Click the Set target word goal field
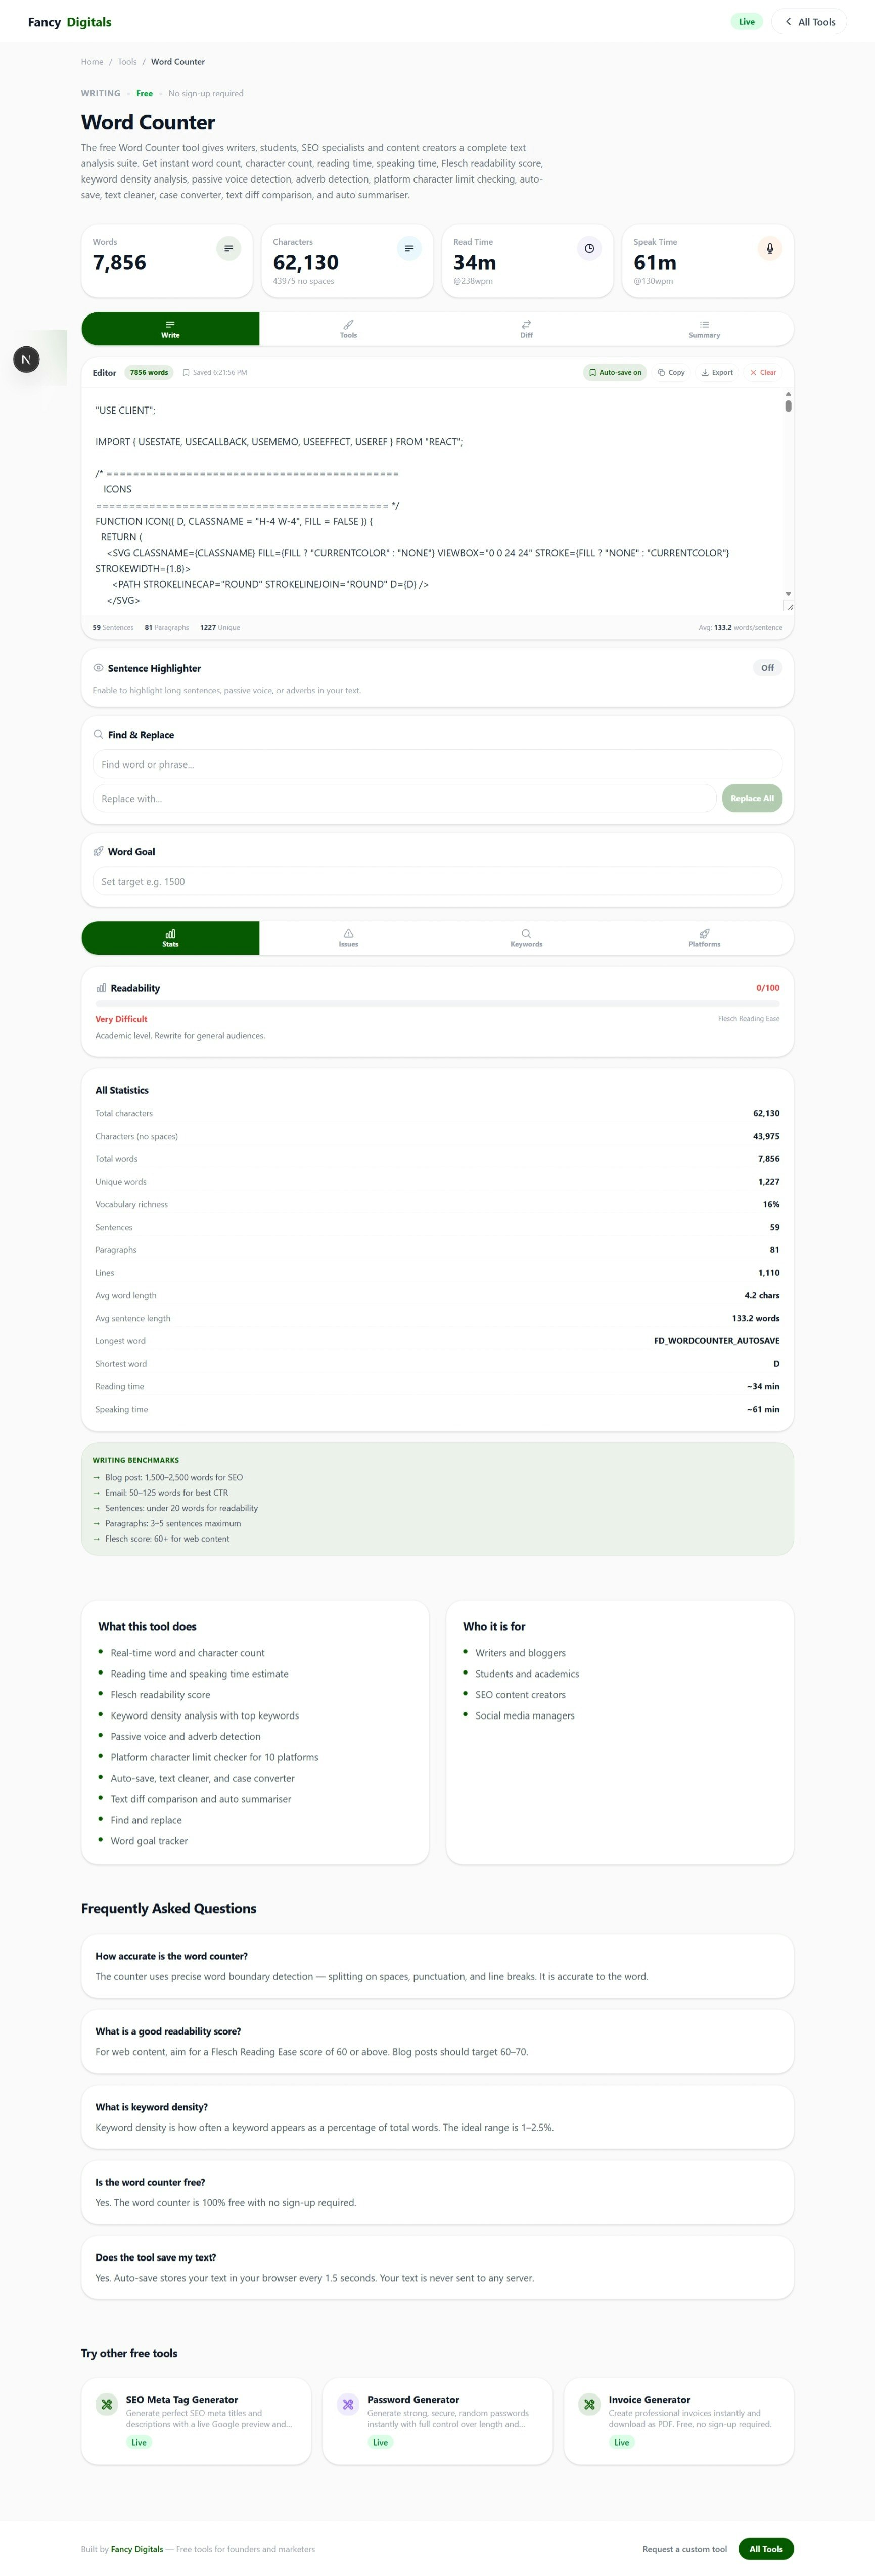 click(x=437, y=882)
